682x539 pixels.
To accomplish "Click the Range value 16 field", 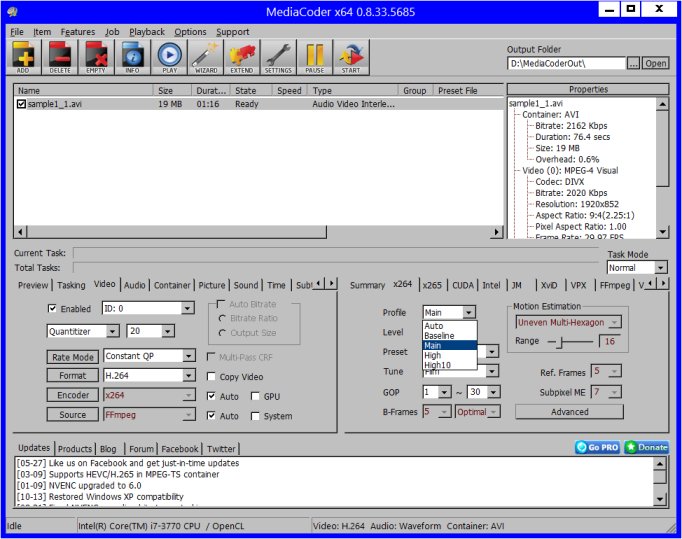I will point(610,341).
